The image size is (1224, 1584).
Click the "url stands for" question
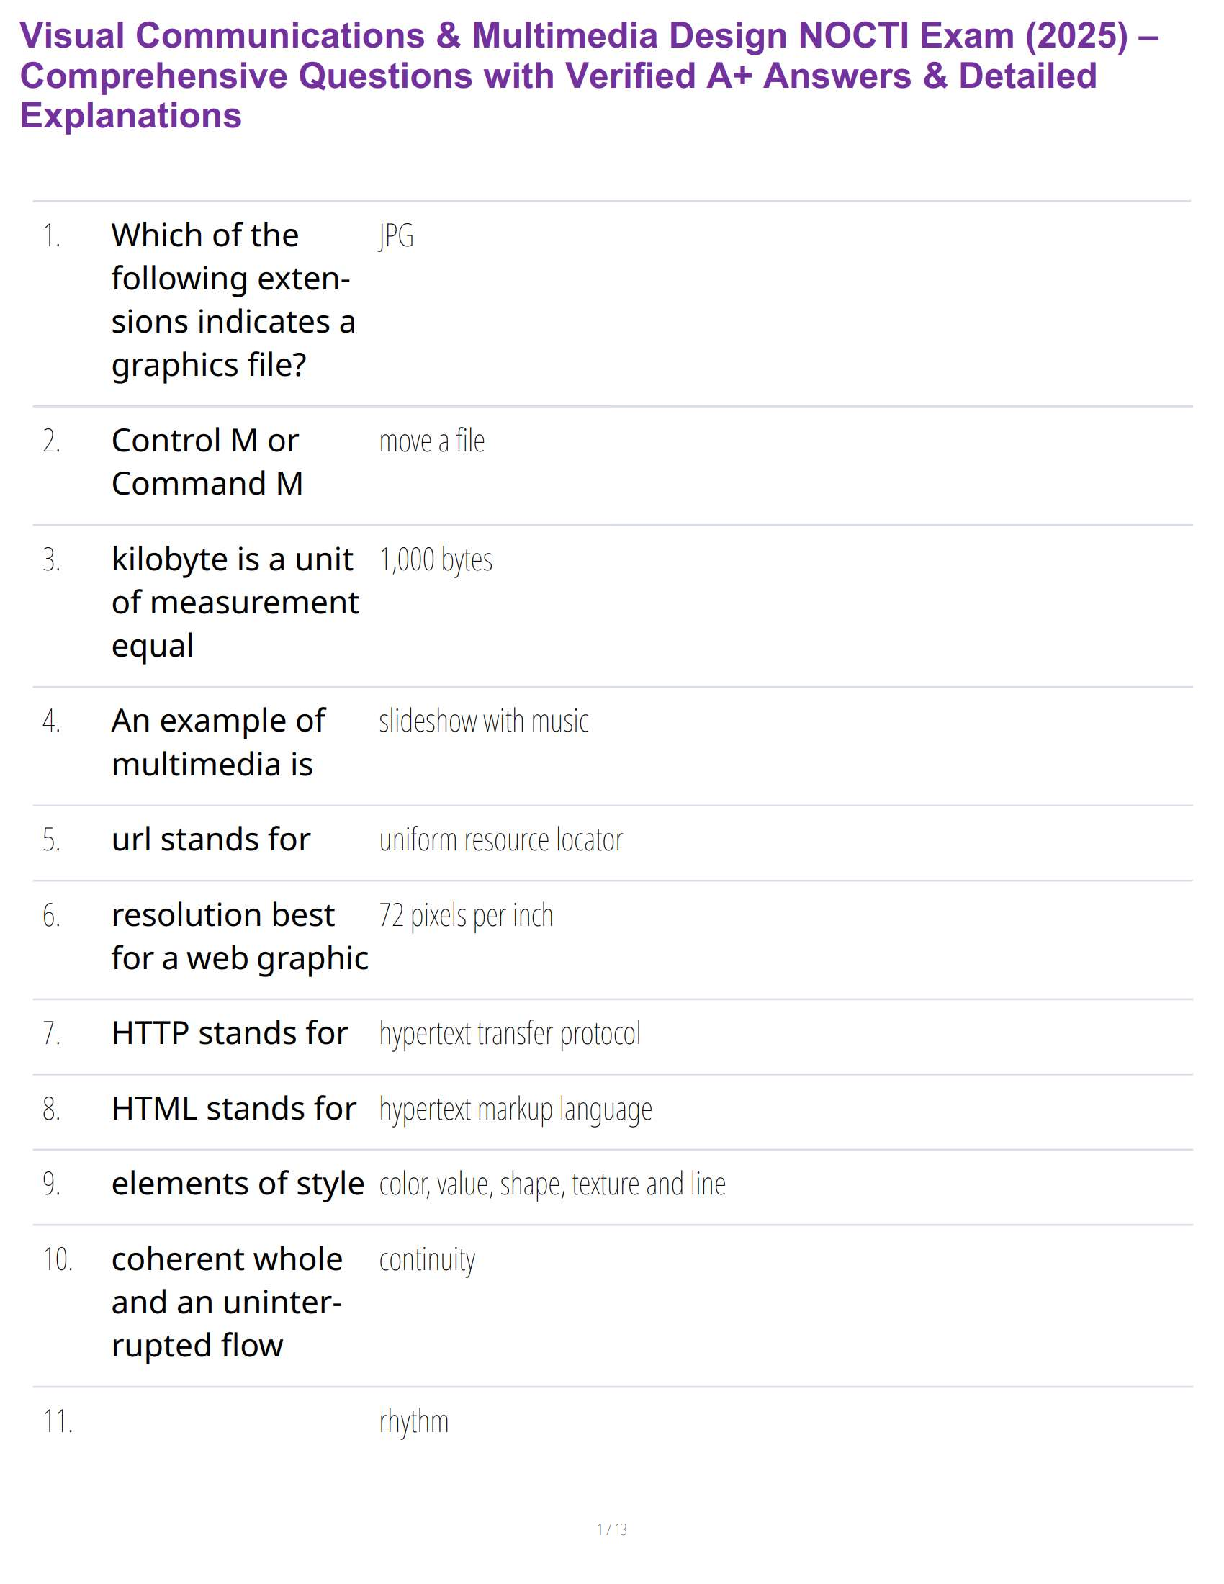point(211,839)
